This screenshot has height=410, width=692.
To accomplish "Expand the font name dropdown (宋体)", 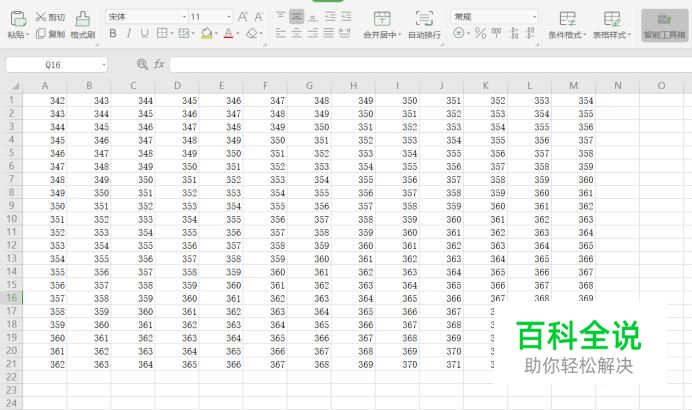I will 184,17.
